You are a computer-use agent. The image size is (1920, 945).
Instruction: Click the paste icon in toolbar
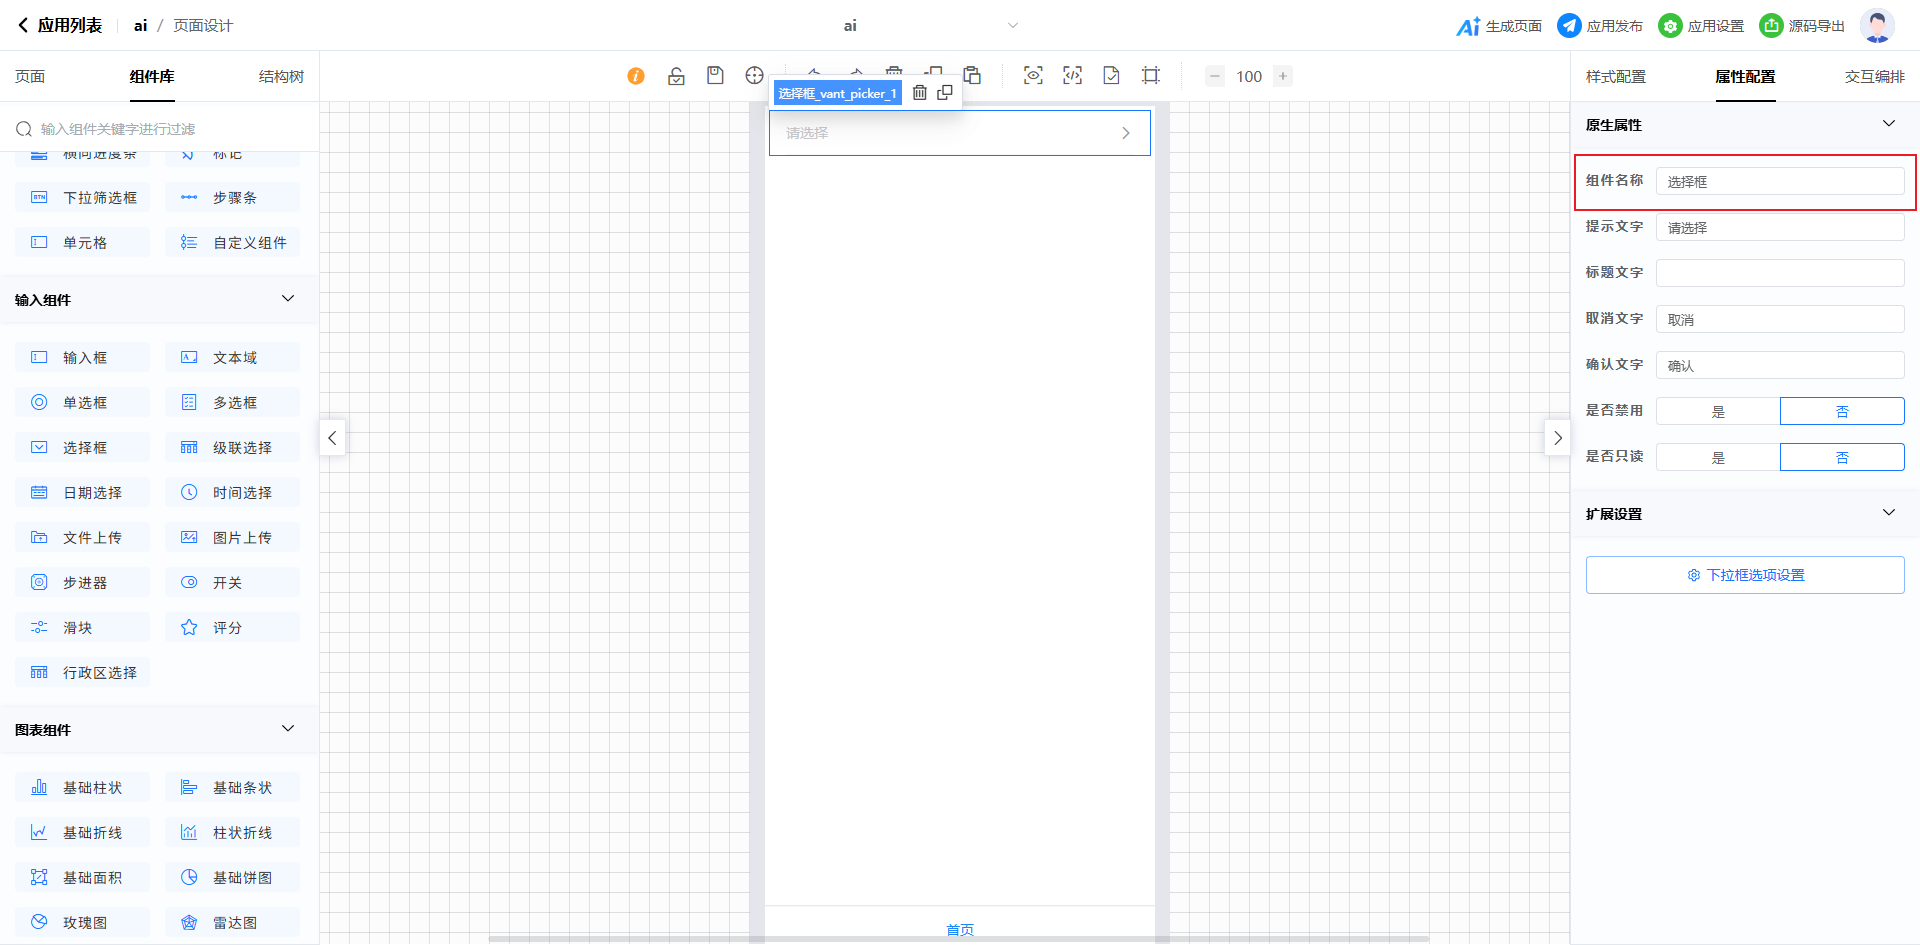click(x=972, y=76)
